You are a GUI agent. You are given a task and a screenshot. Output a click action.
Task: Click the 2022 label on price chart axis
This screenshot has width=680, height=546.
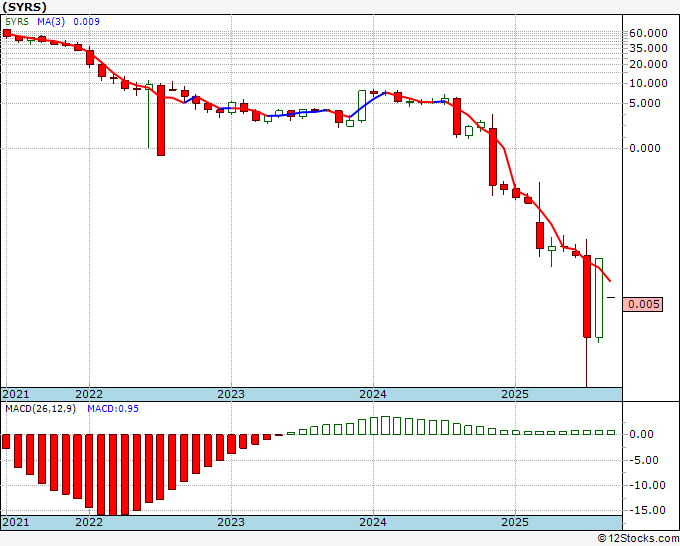point(89,394)
